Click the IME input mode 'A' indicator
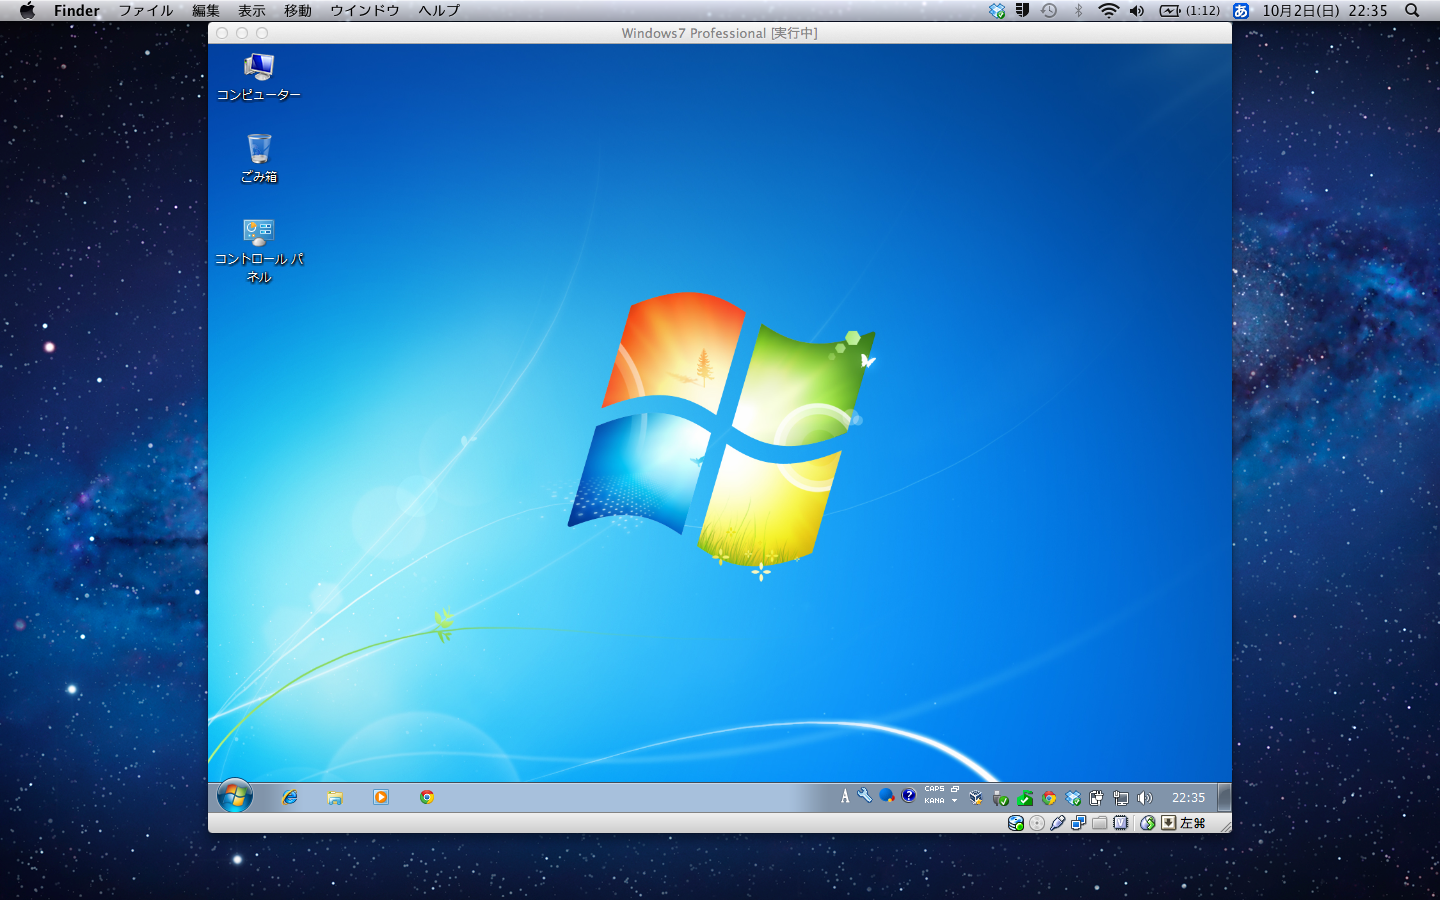1440x900 pixels. point(845,796)
